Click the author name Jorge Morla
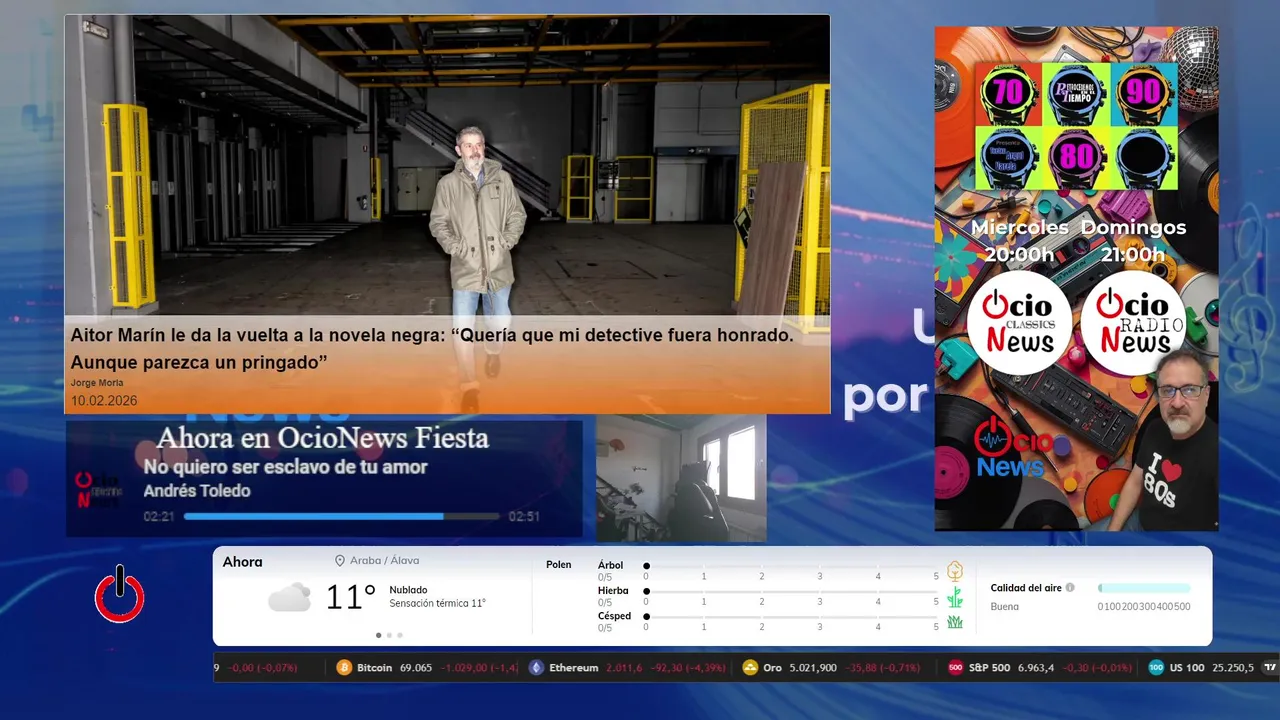1280x720 pixels. tap(96, 383)
